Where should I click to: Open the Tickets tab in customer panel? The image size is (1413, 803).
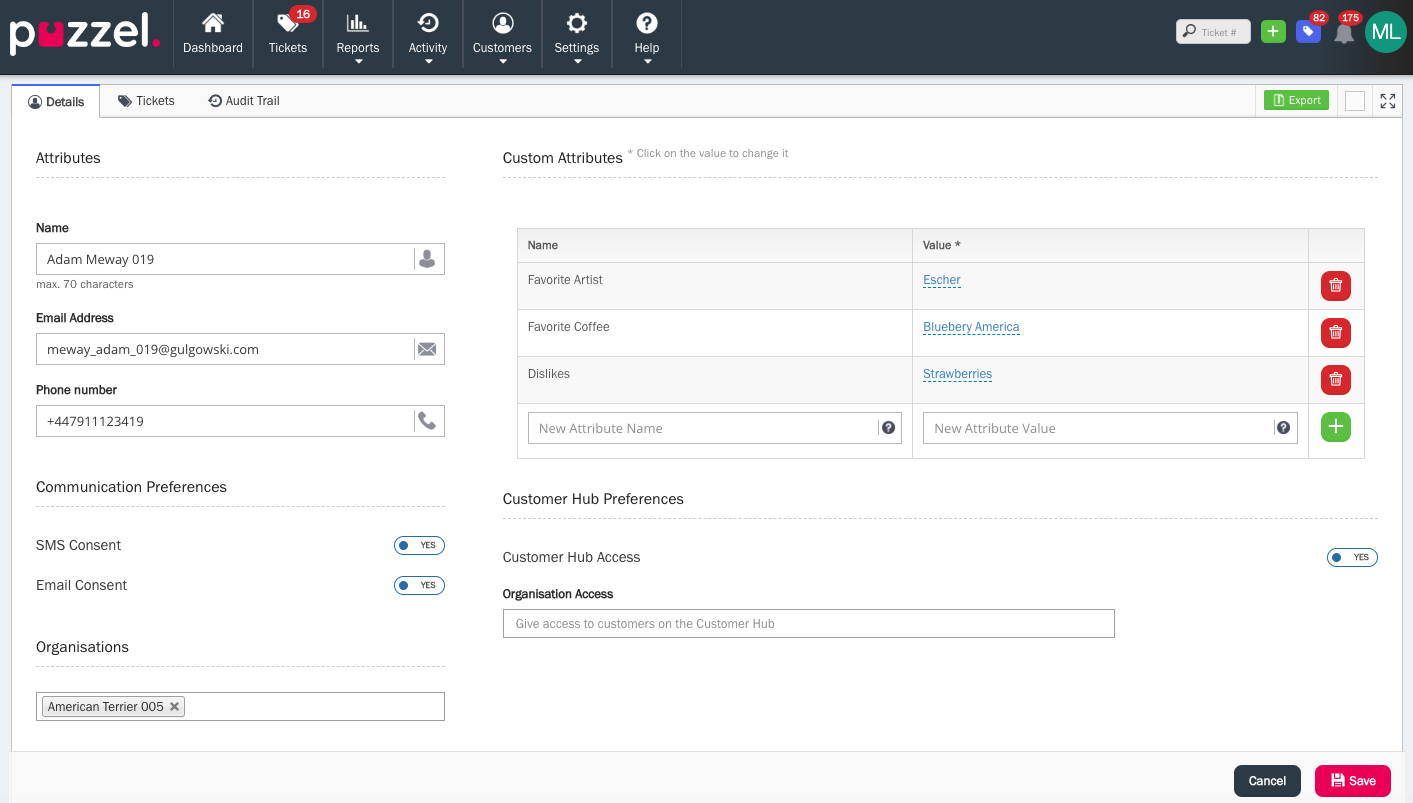[146, 101]
